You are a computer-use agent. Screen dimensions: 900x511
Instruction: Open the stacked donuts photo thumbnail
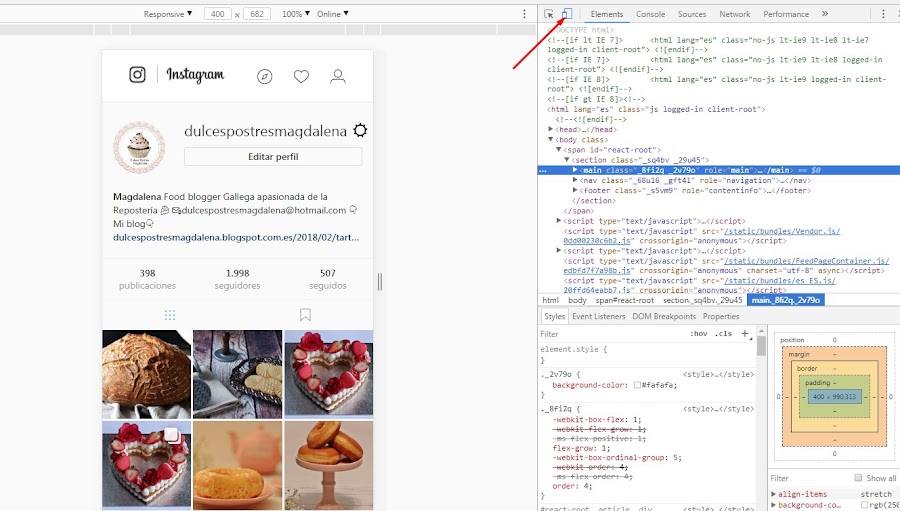tap(329, 465)
